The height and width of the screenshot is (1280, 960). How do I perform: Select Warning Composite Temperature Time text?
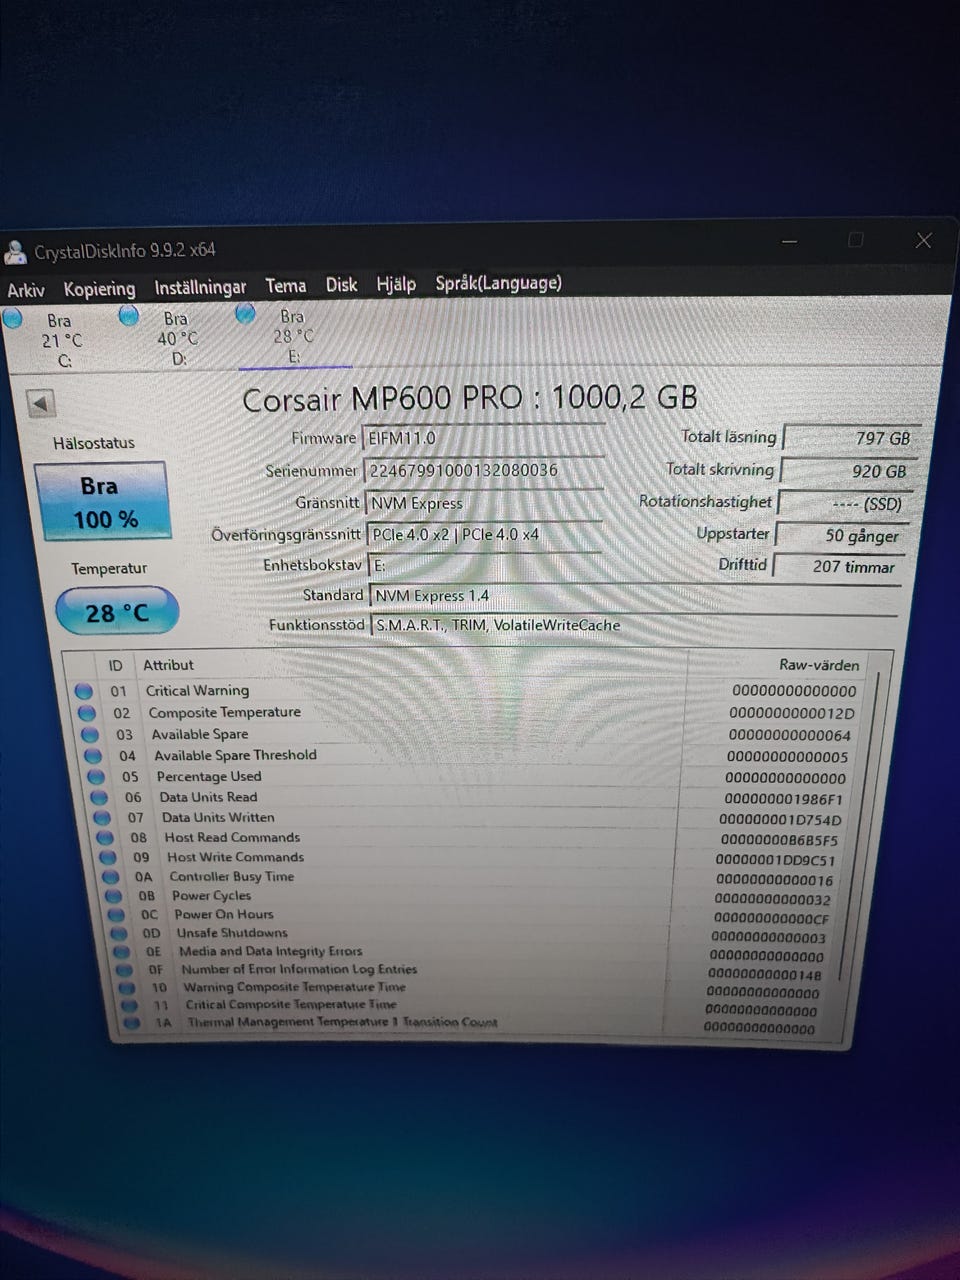294,987
